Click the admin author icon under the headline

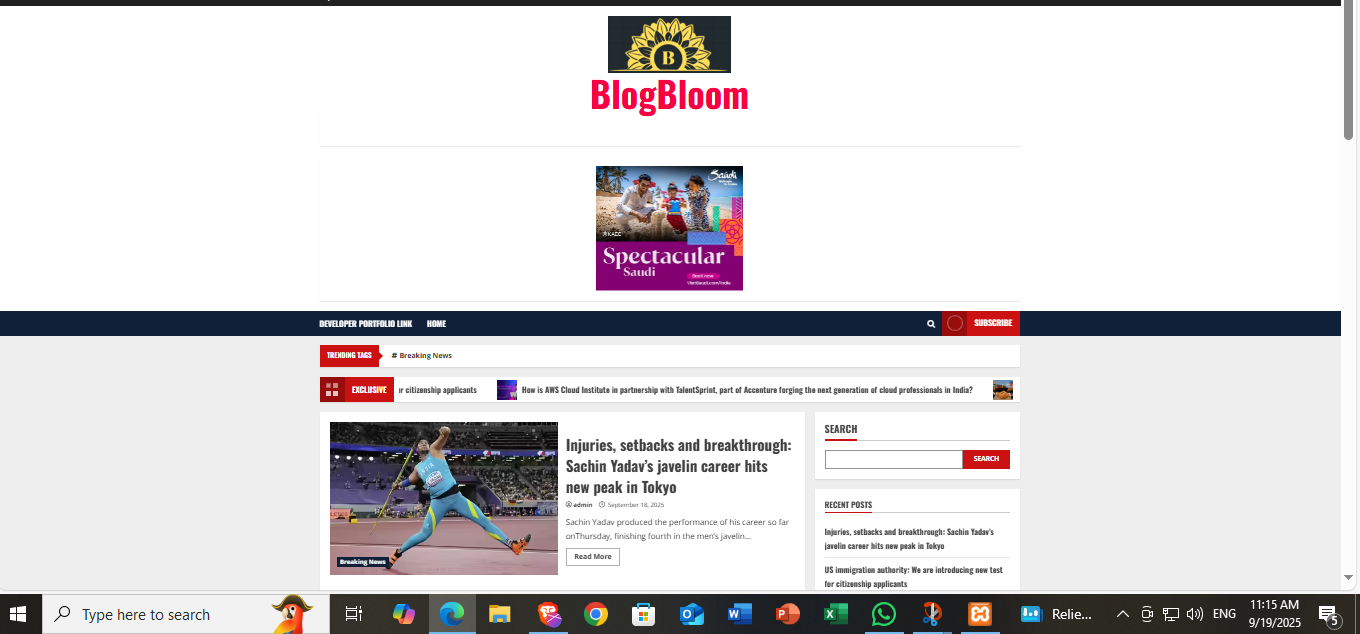tap(570, 505)
